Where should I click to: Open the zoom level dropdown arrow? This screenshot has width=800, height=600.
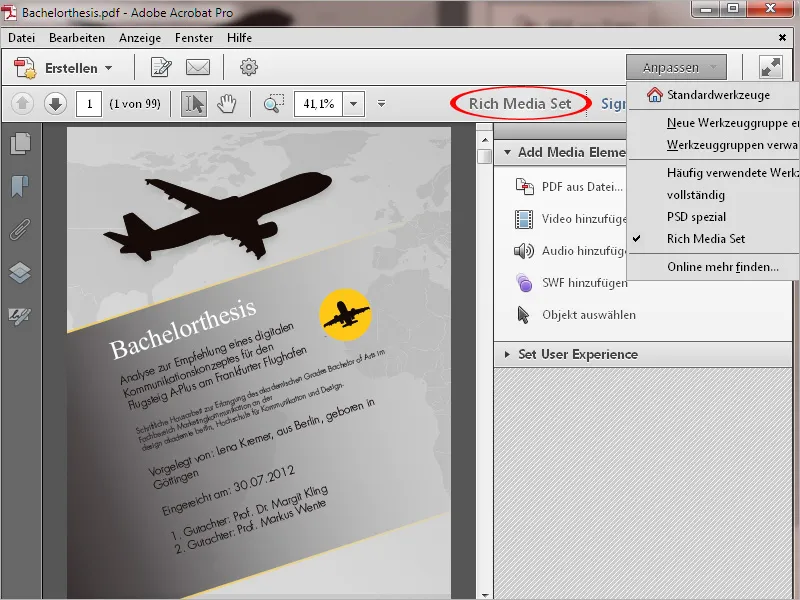pos(354,104)
